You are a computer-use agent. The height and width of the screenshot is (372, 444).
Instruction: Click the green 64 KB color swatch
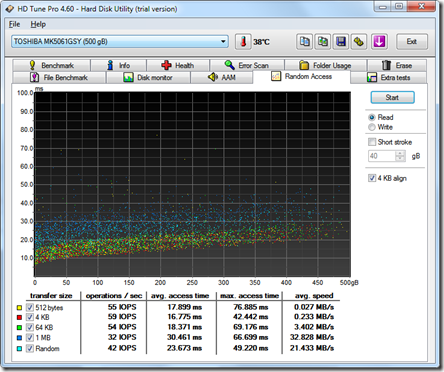pyautogui.click(x=19, y=328)
